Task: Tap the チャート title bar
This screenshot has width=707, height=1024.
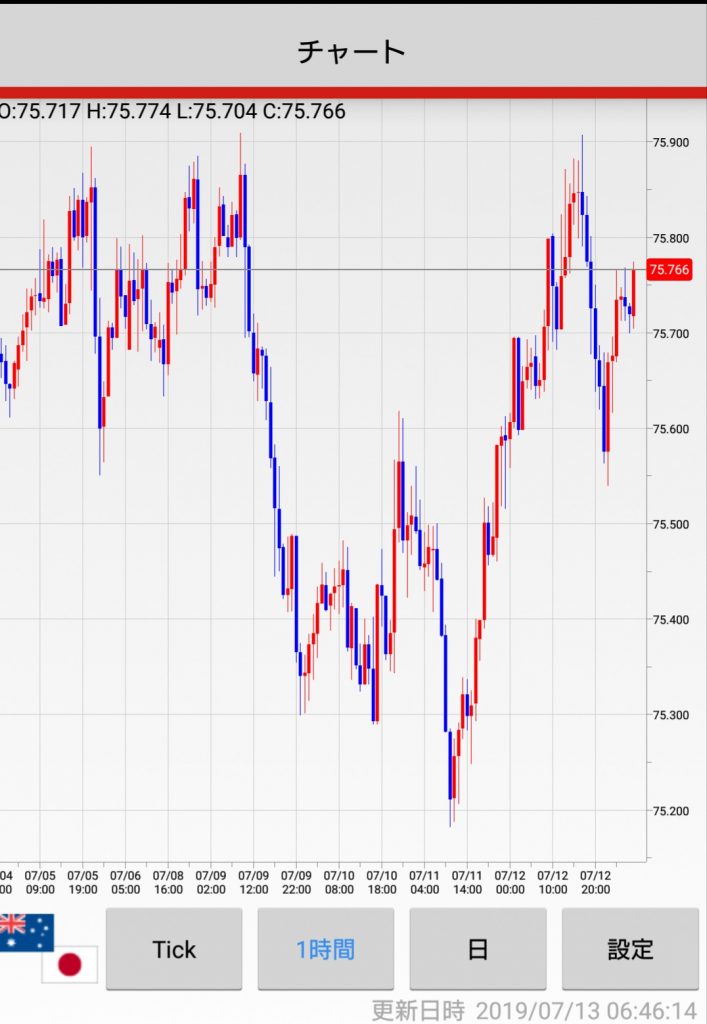Action: pos(353,51)
